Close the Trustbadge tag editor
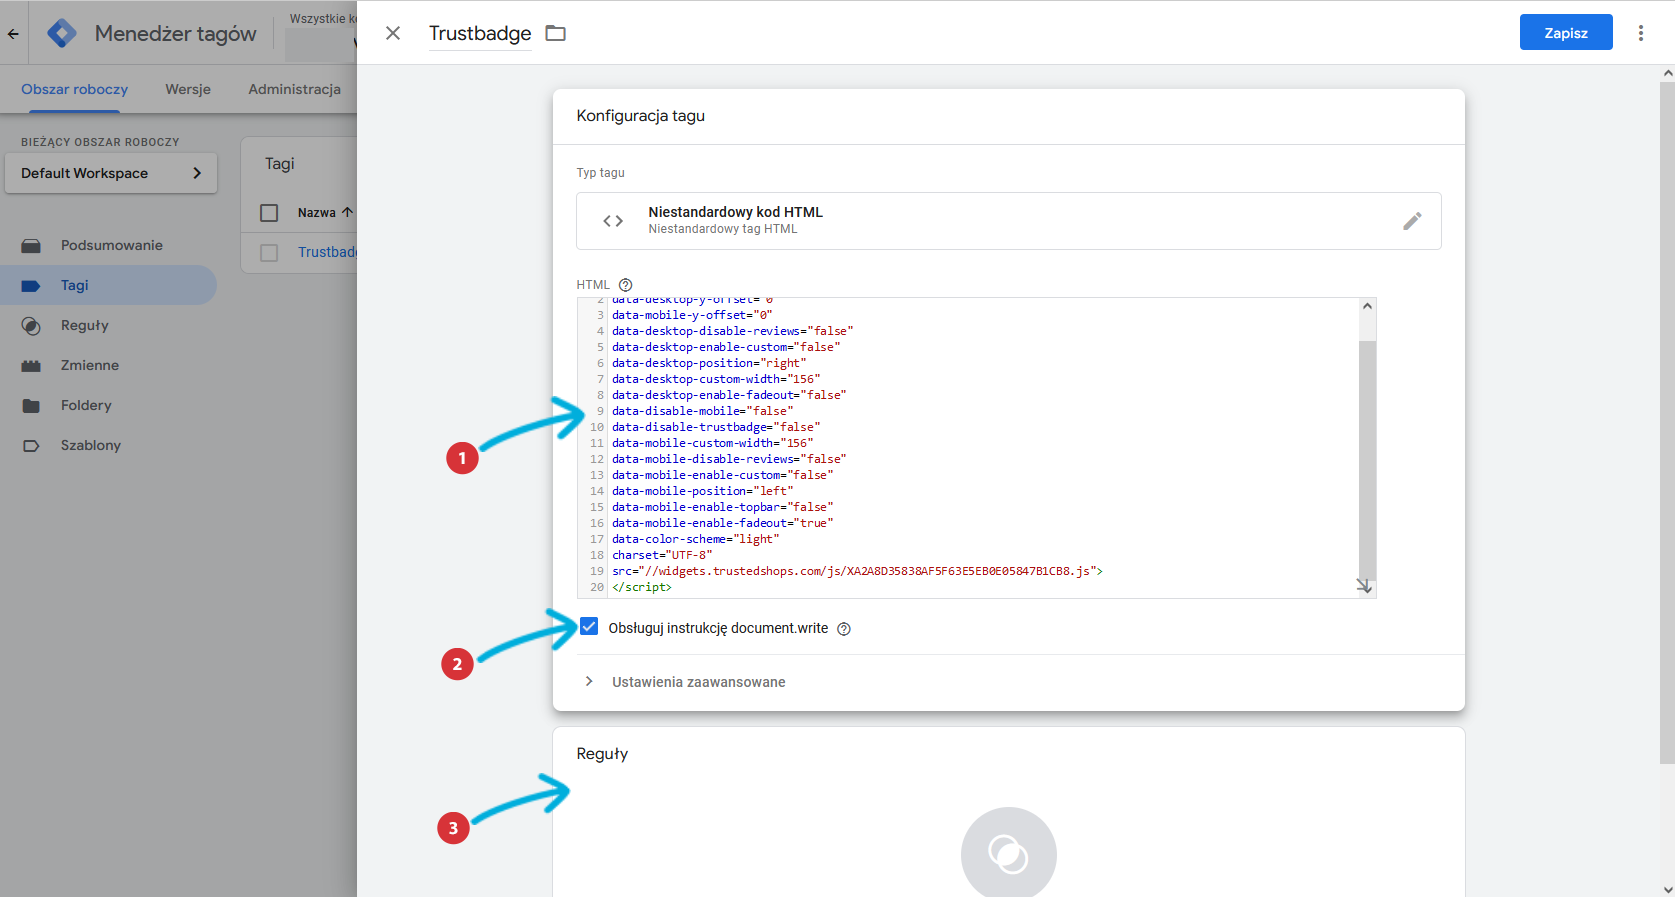Viewport: 1675px width, 897px height. pos(393,33)
